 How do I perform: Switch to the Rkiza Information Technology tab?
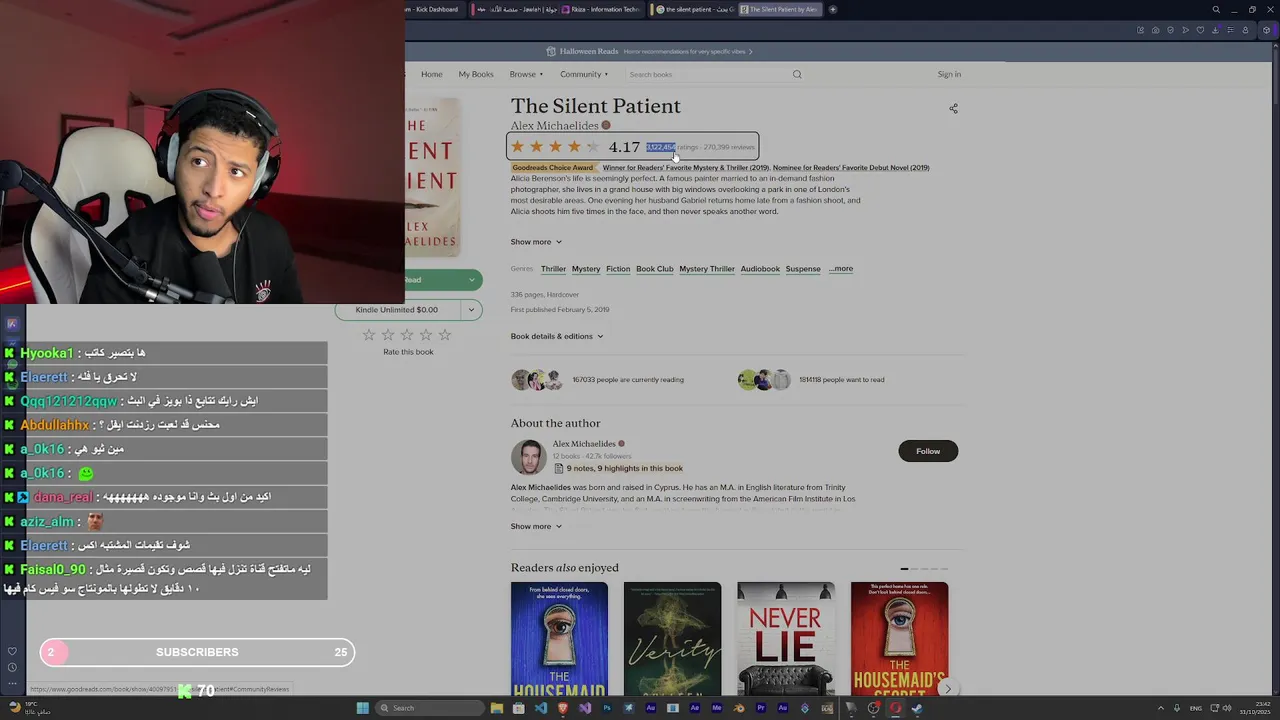[602, 9]
